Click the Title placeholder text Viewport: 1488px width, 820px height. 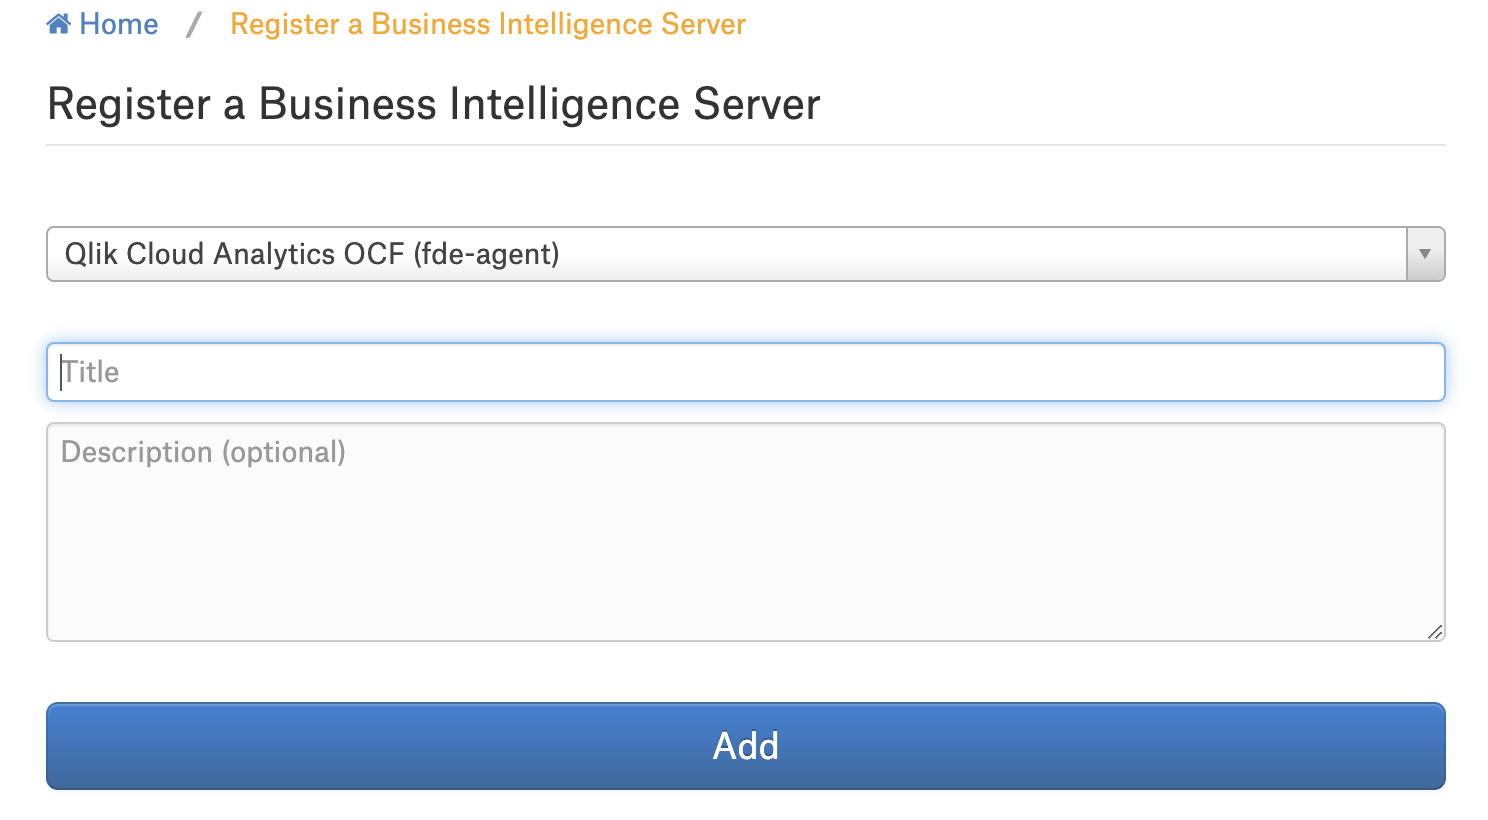pos(90,372)
